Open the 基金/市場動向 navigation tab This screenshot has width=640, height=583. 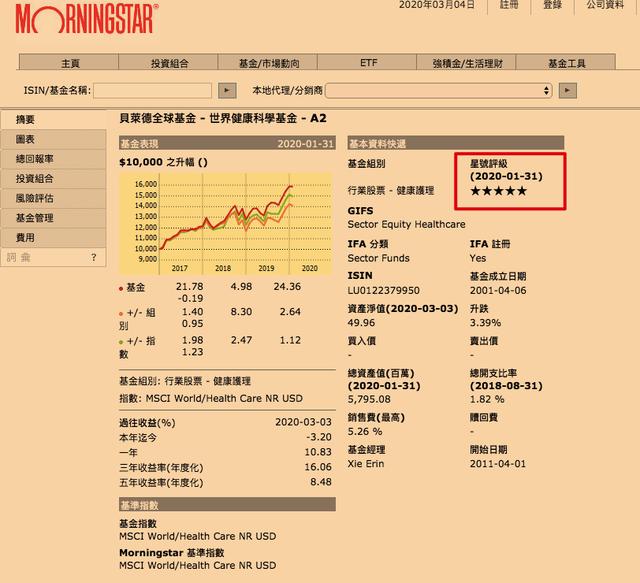coord(268,63)
